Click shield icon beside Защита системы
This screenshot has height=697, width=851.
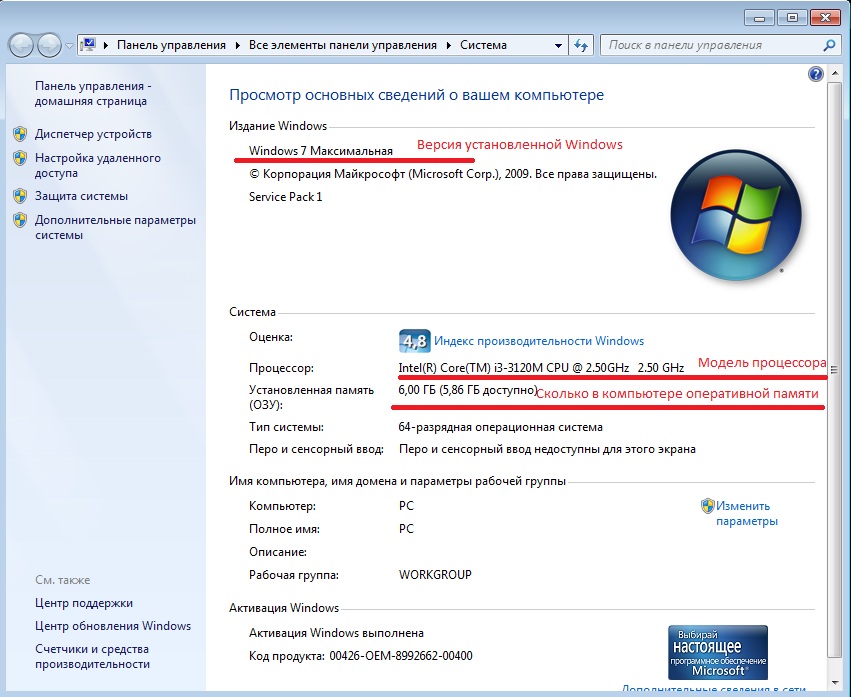(x=20, y=196)
